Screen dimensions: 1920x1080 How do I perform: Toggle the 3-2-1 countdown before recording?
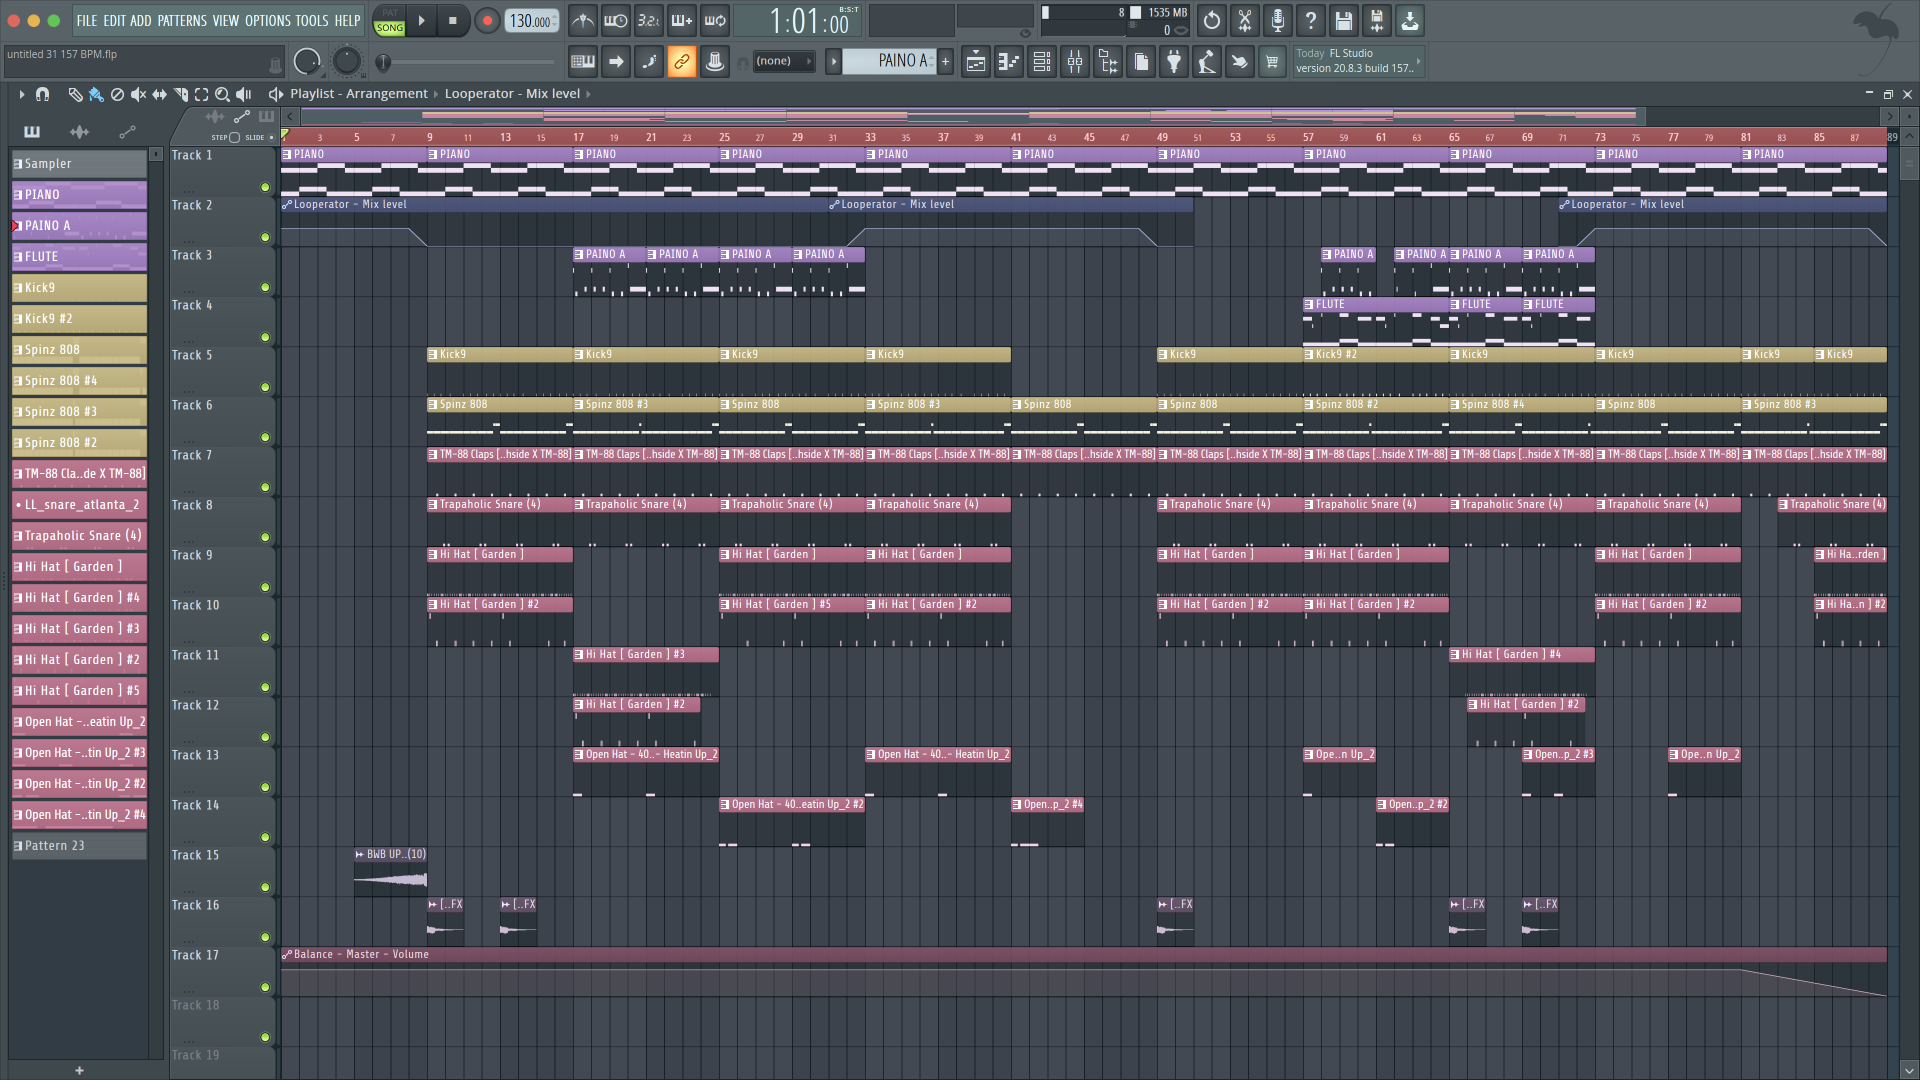[x=649, y=20]
